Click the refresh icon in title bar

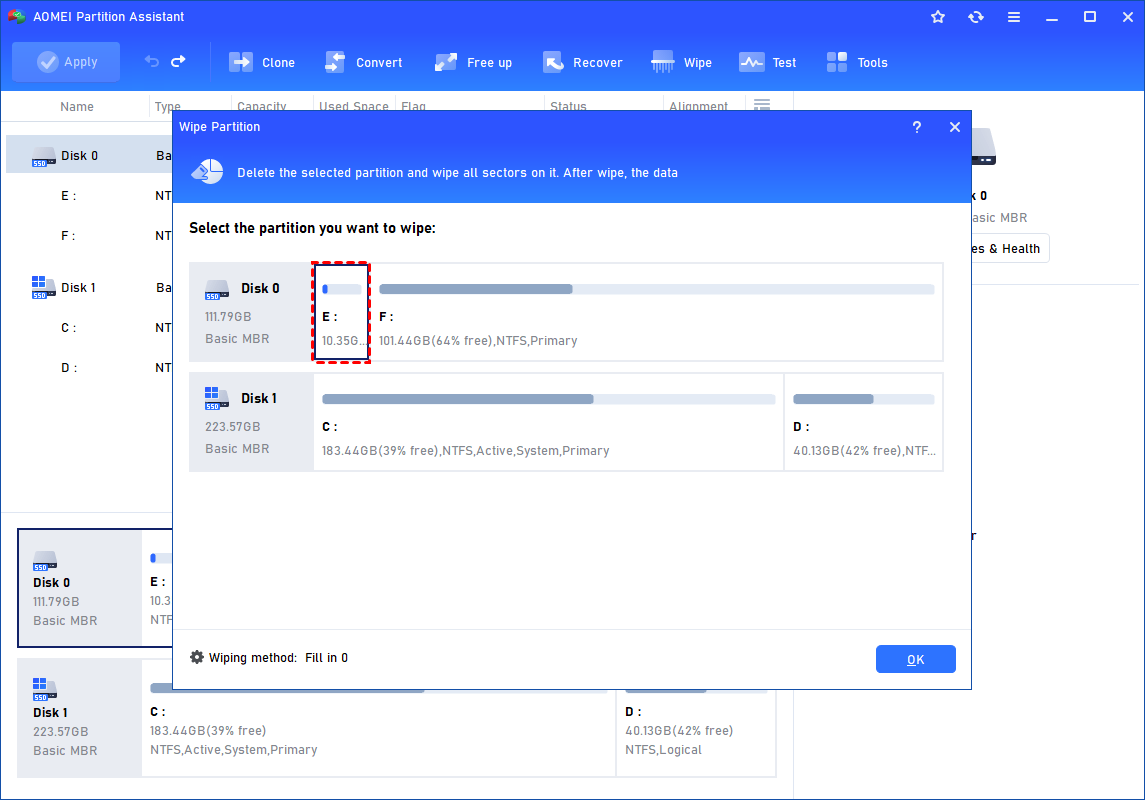[976, 17]
